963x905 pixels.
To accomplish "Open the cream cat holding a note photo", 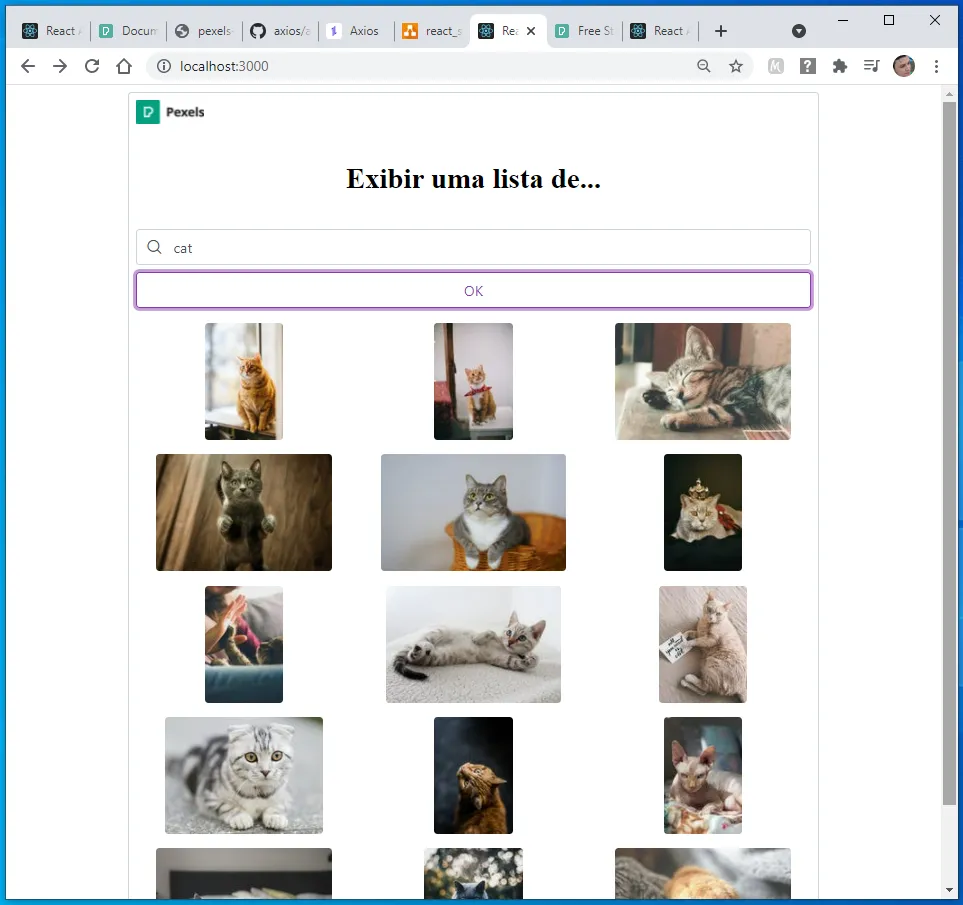I will 703,644.
